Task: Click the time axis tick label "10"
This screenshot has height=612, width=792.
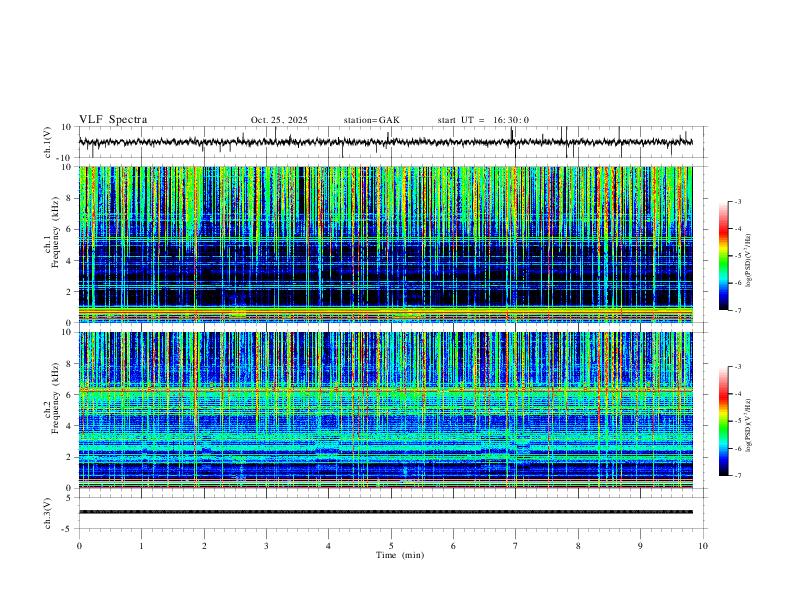Action: (703, 546)
